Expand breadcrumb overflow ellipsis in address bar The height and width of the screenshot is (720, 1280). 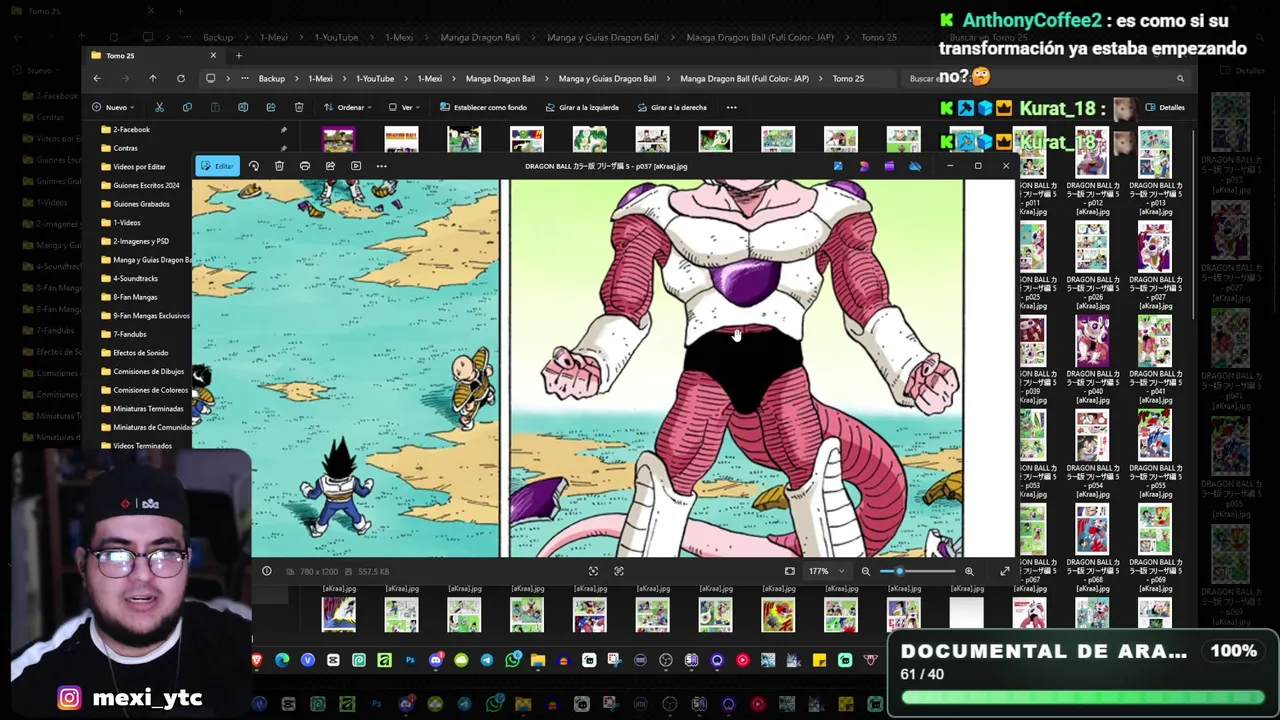pyautogui.click(x=244, y=78)
